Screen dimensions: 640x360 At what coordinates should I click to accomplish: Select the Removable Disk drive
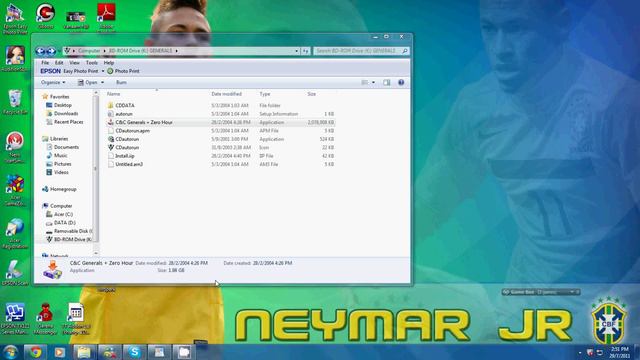[73, 231]
